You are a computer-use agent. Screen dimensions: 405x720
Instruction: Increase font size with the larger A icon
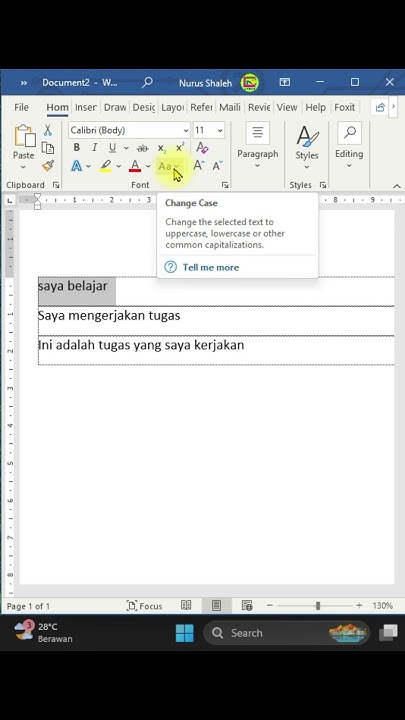198,166
